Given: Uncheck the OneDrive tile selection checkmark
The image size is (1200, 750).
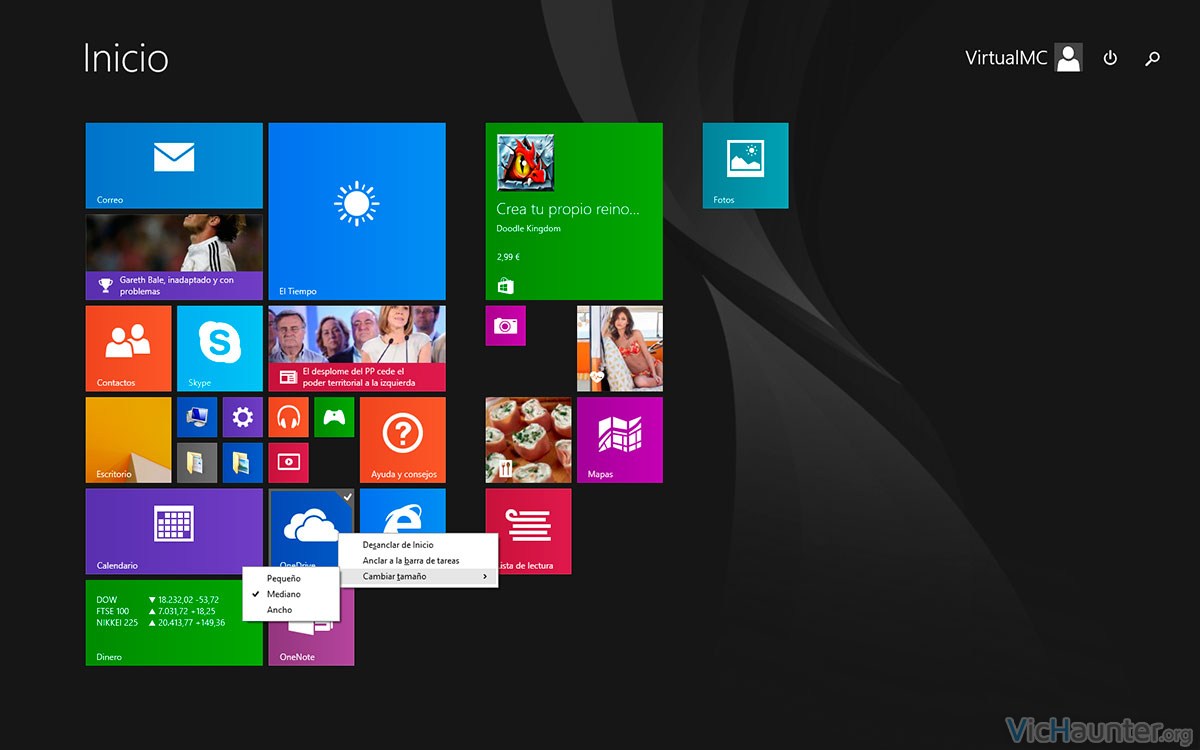Looking at the screenshot, I should coord(346,496).
